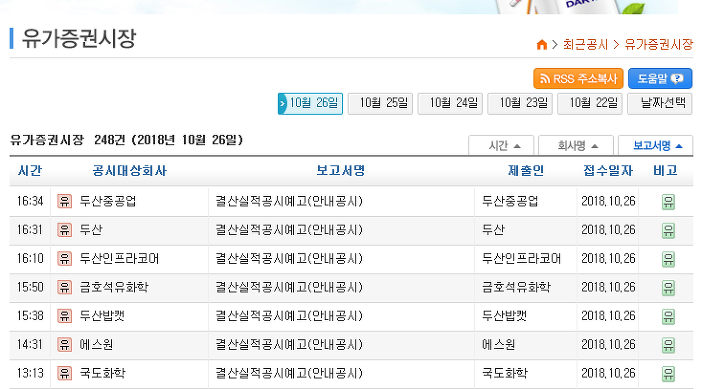
Task: Click green 유 remark icon in 16:34 row
Action: point(668,202)
